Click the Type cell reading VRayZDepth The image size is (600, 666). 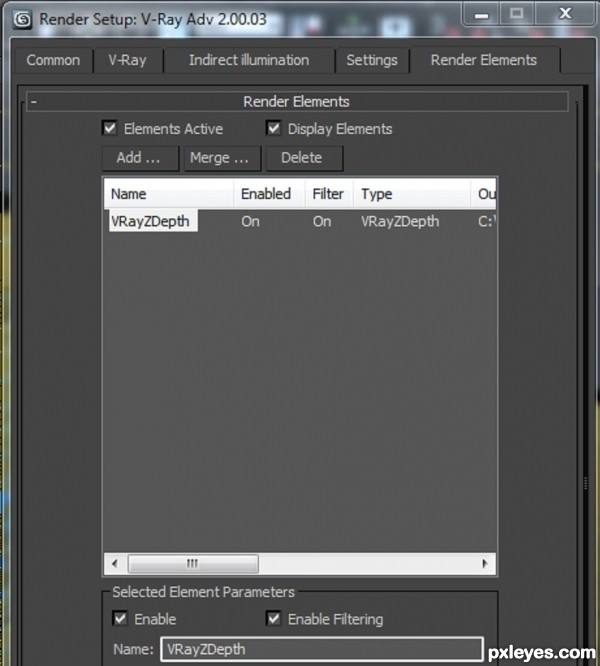(400, 222)
